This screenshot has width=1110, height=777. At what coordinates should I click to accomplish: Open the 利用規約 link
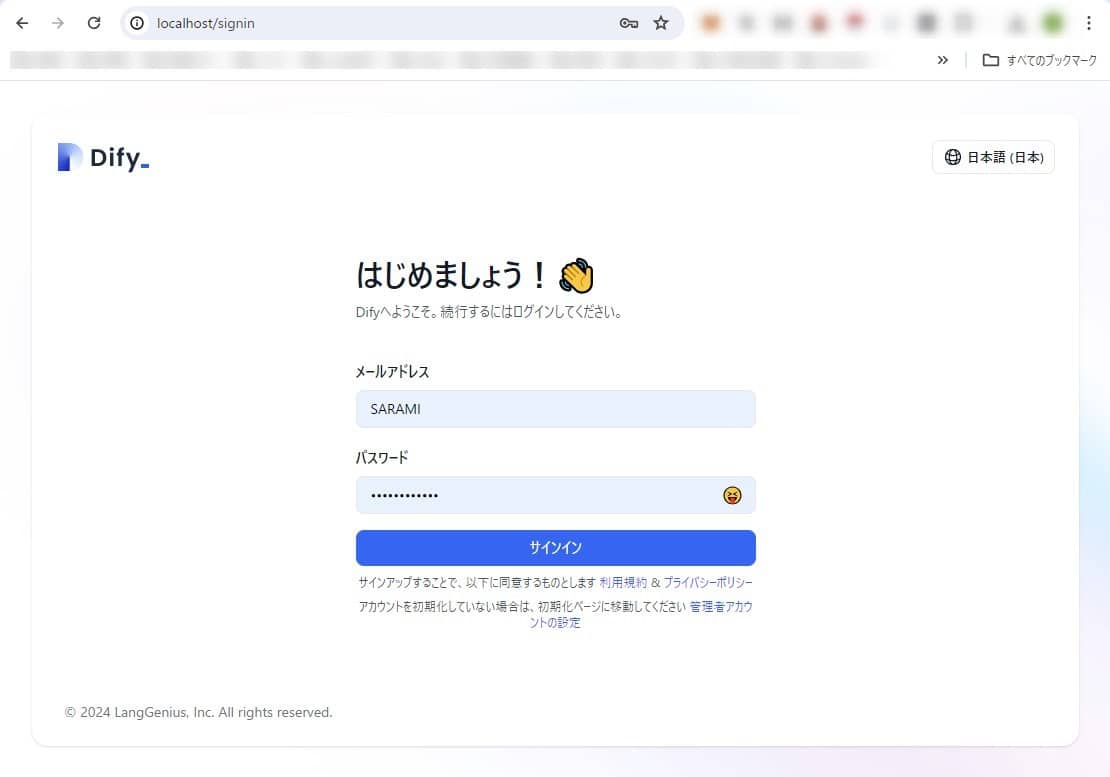(625, 581)
